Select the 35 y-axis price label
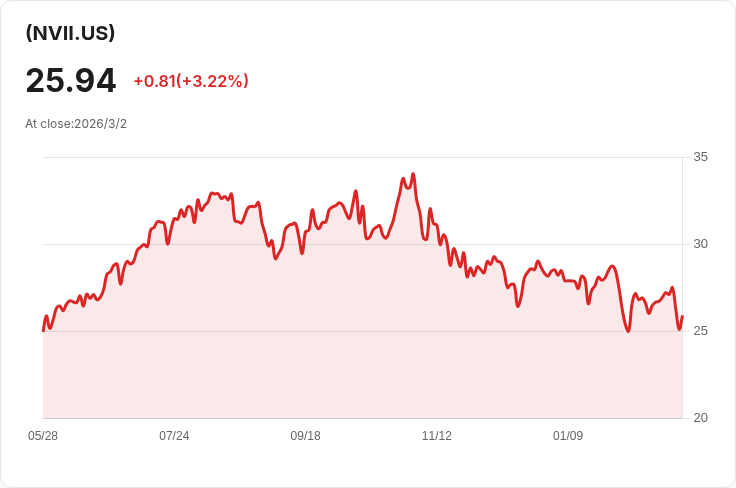Viewport: 736px width, 488px height. [700, 157]
